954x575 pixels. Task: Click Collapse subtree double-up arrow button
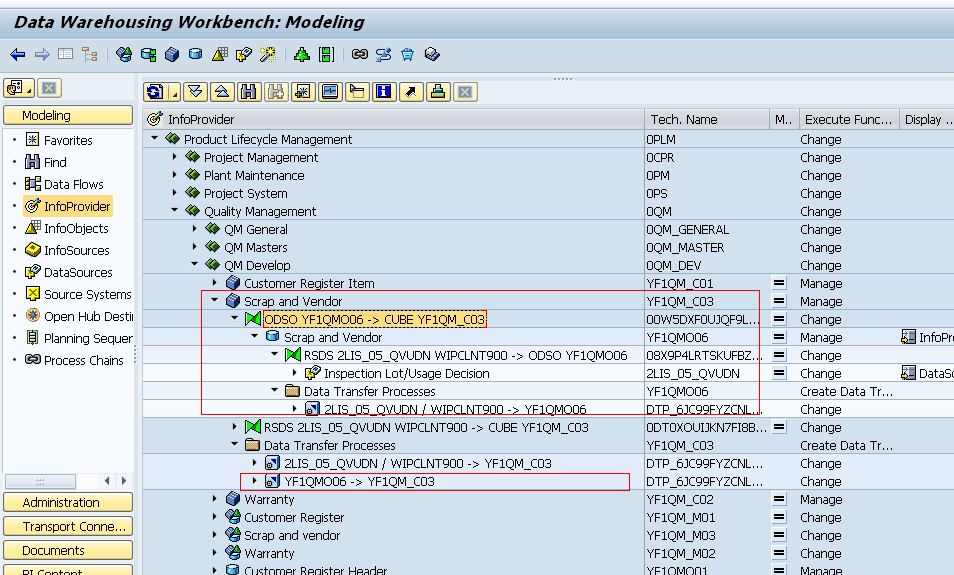[222, 92]
